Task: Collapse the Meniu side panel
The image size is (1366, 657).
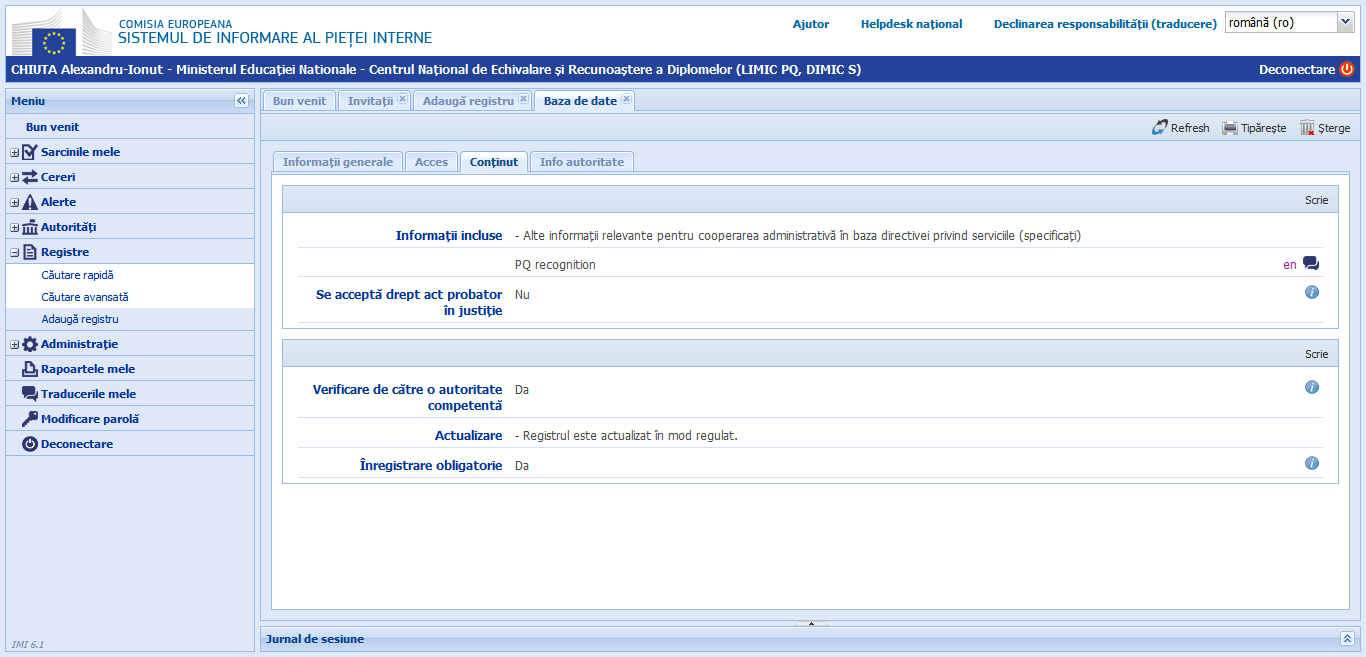Action: tap(241, 101)
